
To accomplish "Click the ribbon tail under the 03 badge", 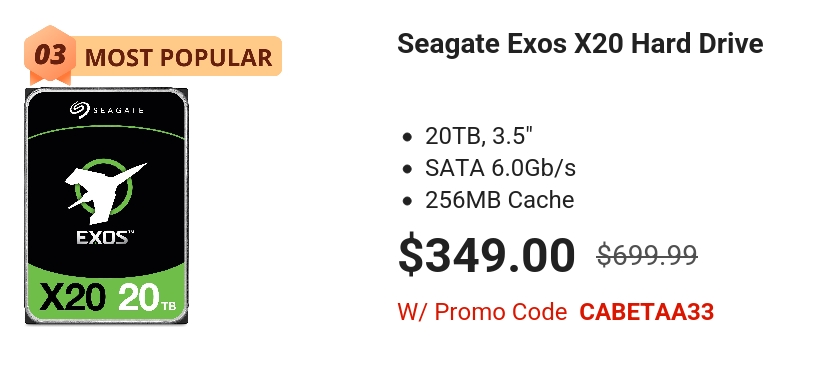I will pos(50,79).
